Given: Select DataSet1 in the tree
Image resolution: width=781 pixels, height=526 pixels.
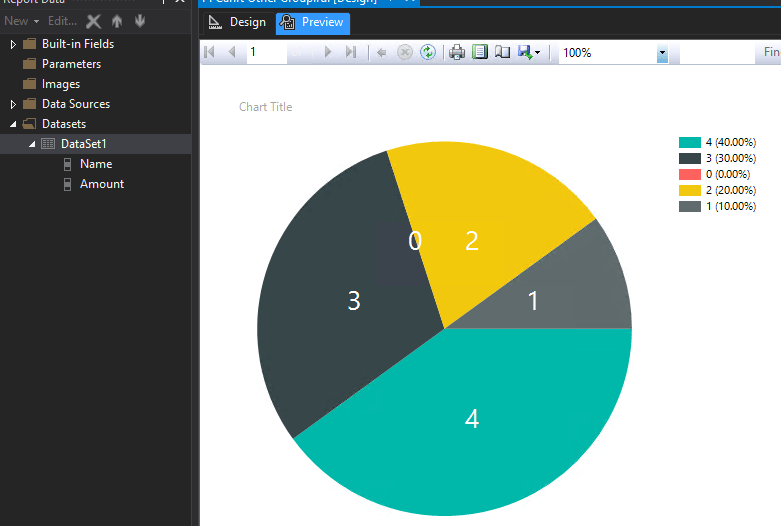Looking at the screenshot, I should click(x=84, y=144).
